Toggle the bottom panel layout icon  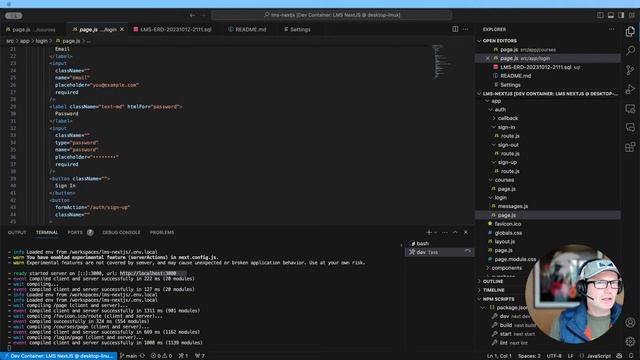coord(611,15)
